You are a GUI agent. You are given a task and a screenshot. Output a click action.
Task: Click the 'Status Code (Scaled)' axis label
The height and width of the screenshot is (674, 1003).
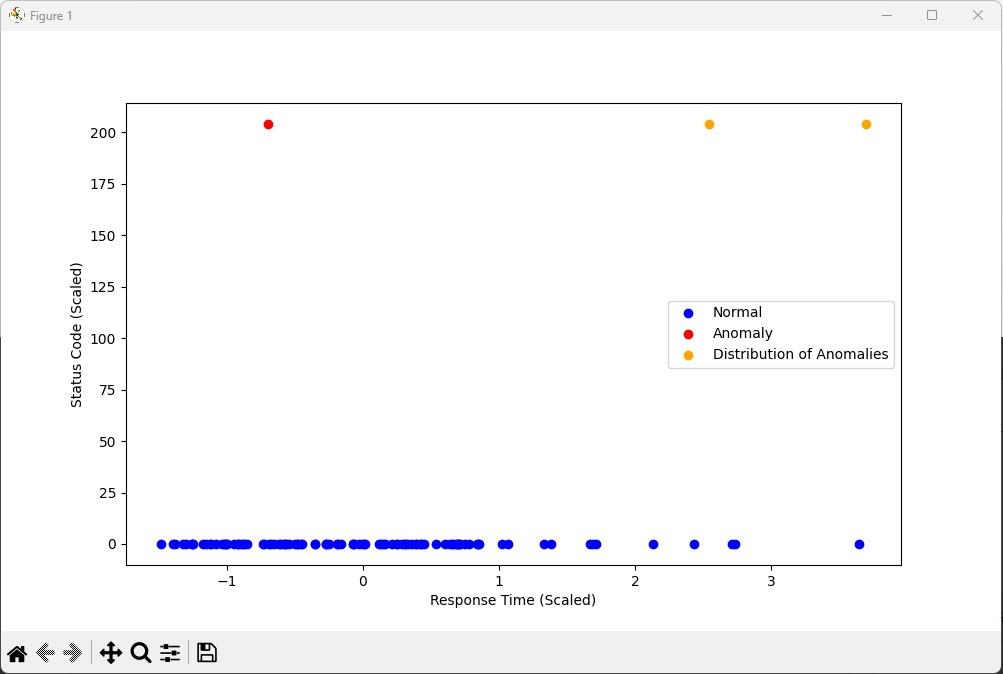(76, 334)
